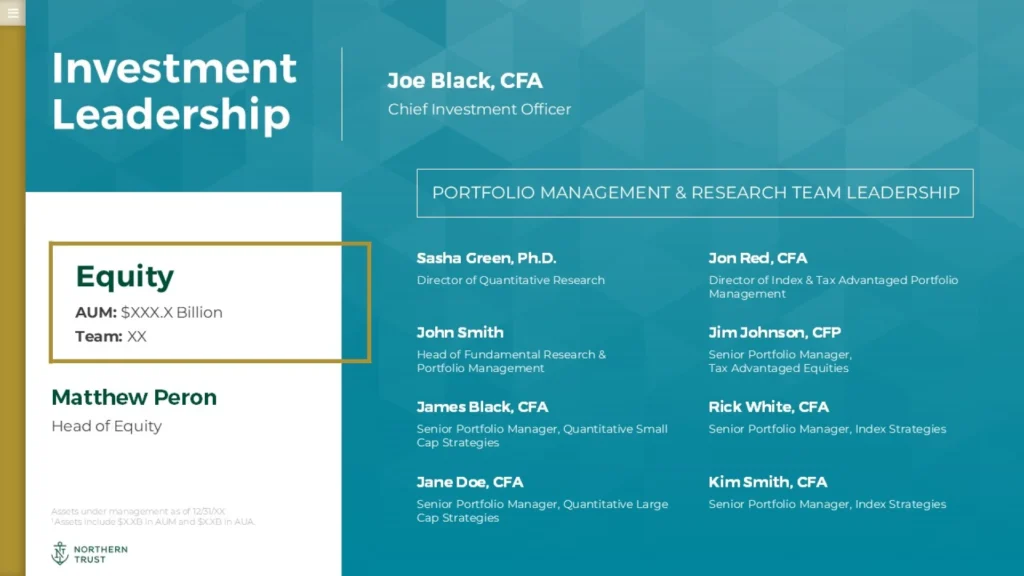Click John Smith name
The height and width of the screenshot is (576, 1024).
460,332
